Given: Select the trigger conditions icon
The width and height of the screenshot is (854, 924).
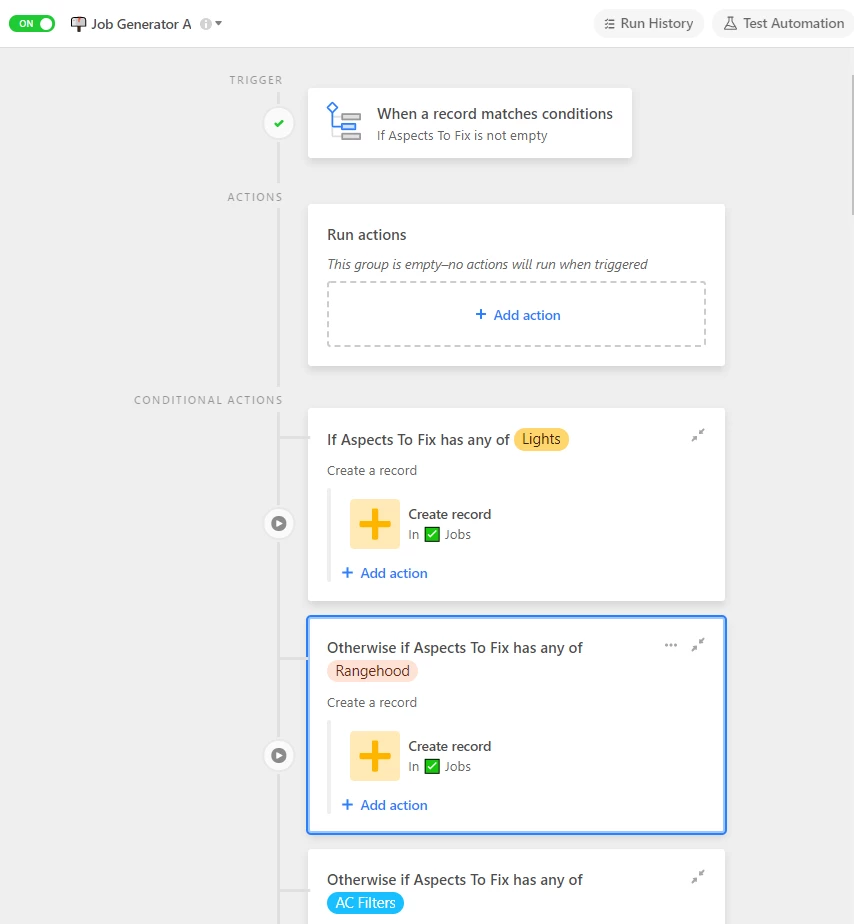Looking at the screenshot, I should (x=344, y=122).
